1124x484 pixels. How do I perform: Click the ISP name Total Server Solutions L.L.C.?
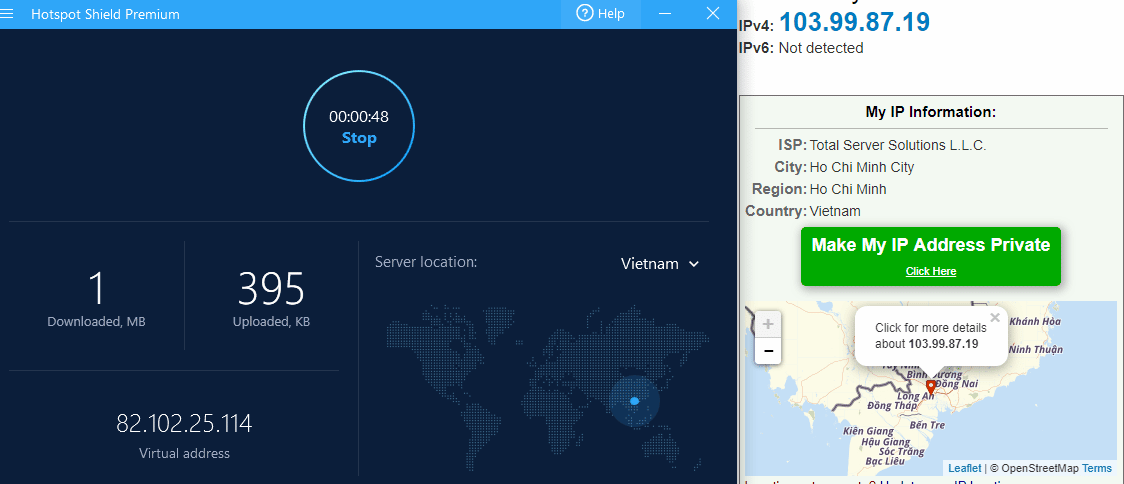pos(897,146)
